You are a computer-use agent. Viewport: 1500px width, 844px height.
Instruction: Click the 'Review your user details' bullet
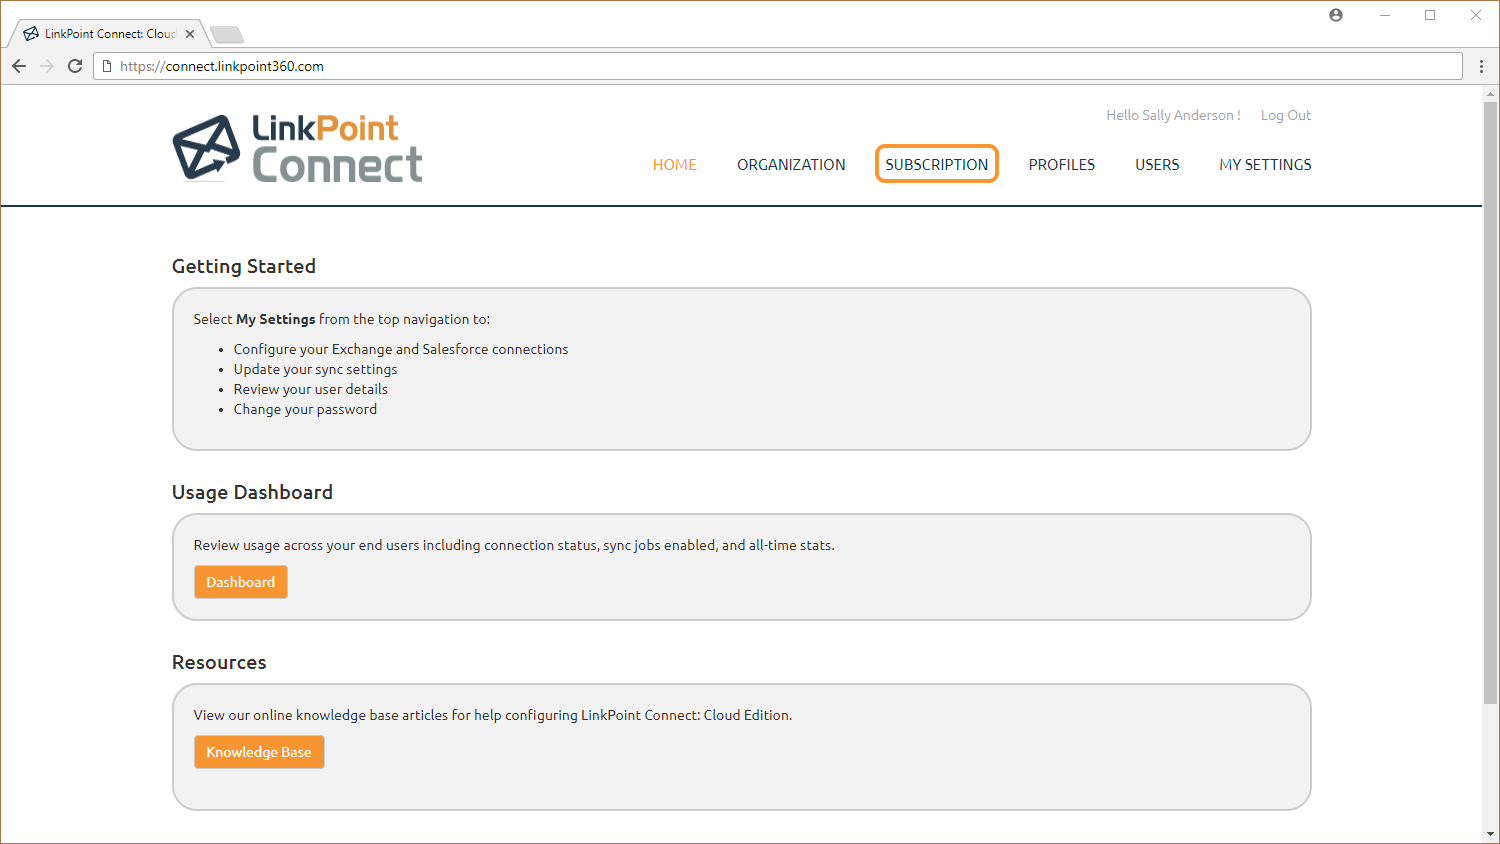311,389
